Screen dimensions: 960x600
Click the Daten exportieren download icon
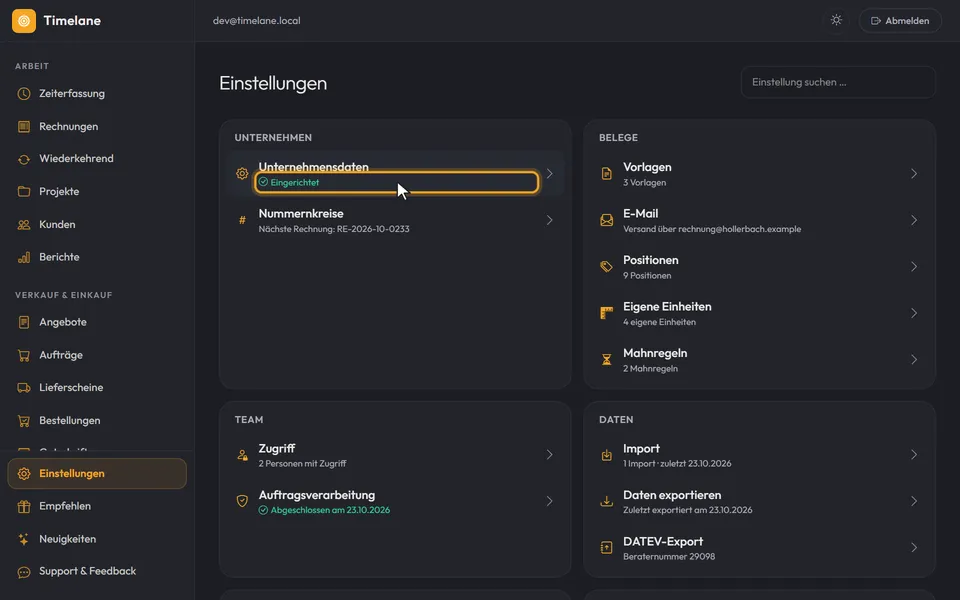point(607,502)
